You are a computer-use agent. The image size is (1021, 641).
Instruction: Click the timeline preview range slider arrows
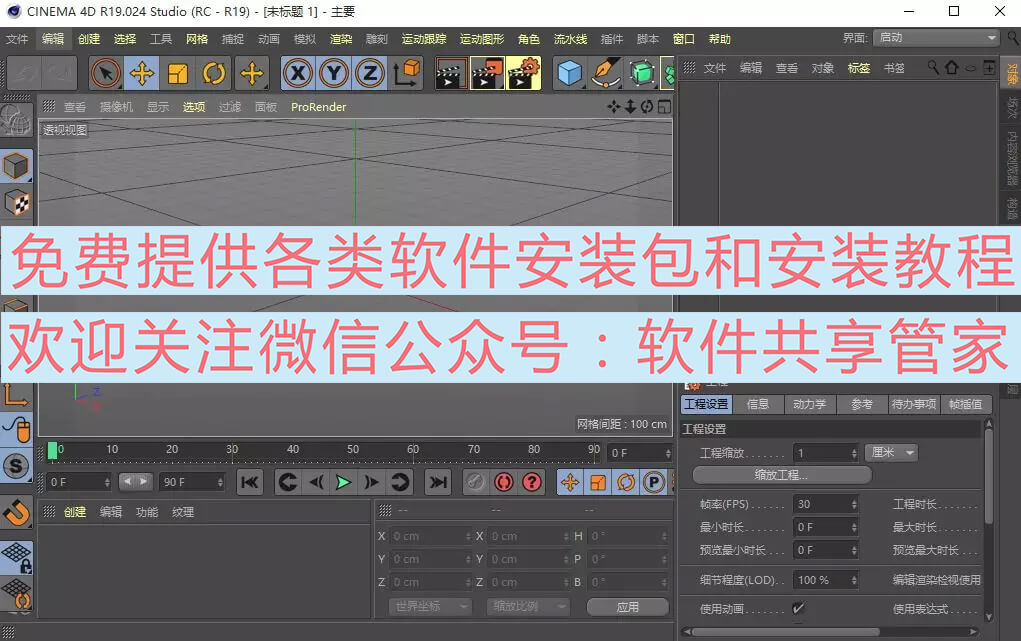click(x=135, y=481)
